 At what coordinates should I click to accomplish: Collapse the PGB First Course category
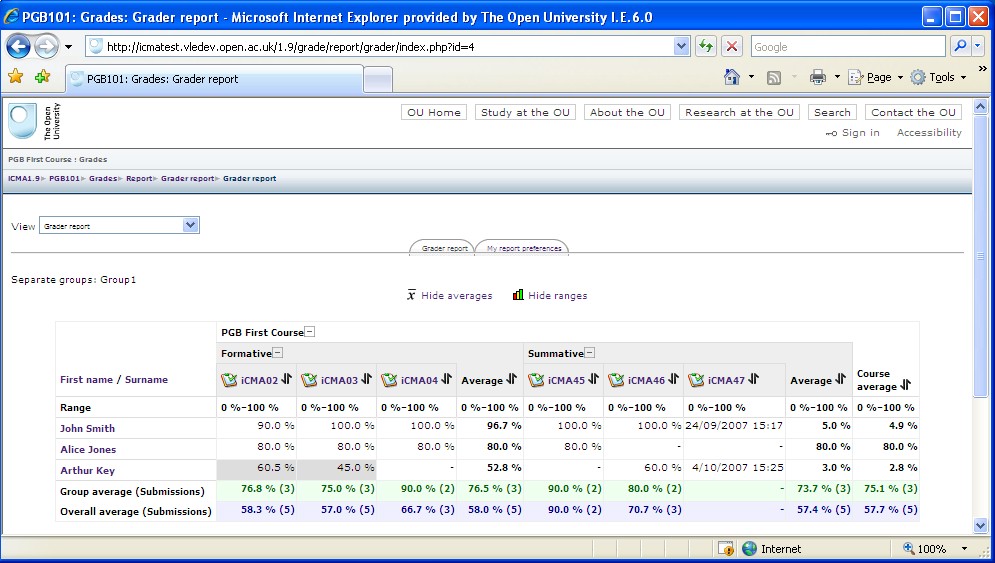click(310, 332)
